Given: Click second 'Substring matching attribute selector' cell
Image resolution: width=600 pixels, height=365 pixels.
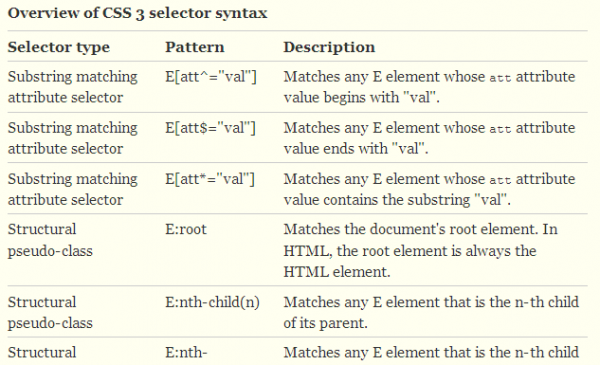Looking at the screenshot, I should point(73,138).
